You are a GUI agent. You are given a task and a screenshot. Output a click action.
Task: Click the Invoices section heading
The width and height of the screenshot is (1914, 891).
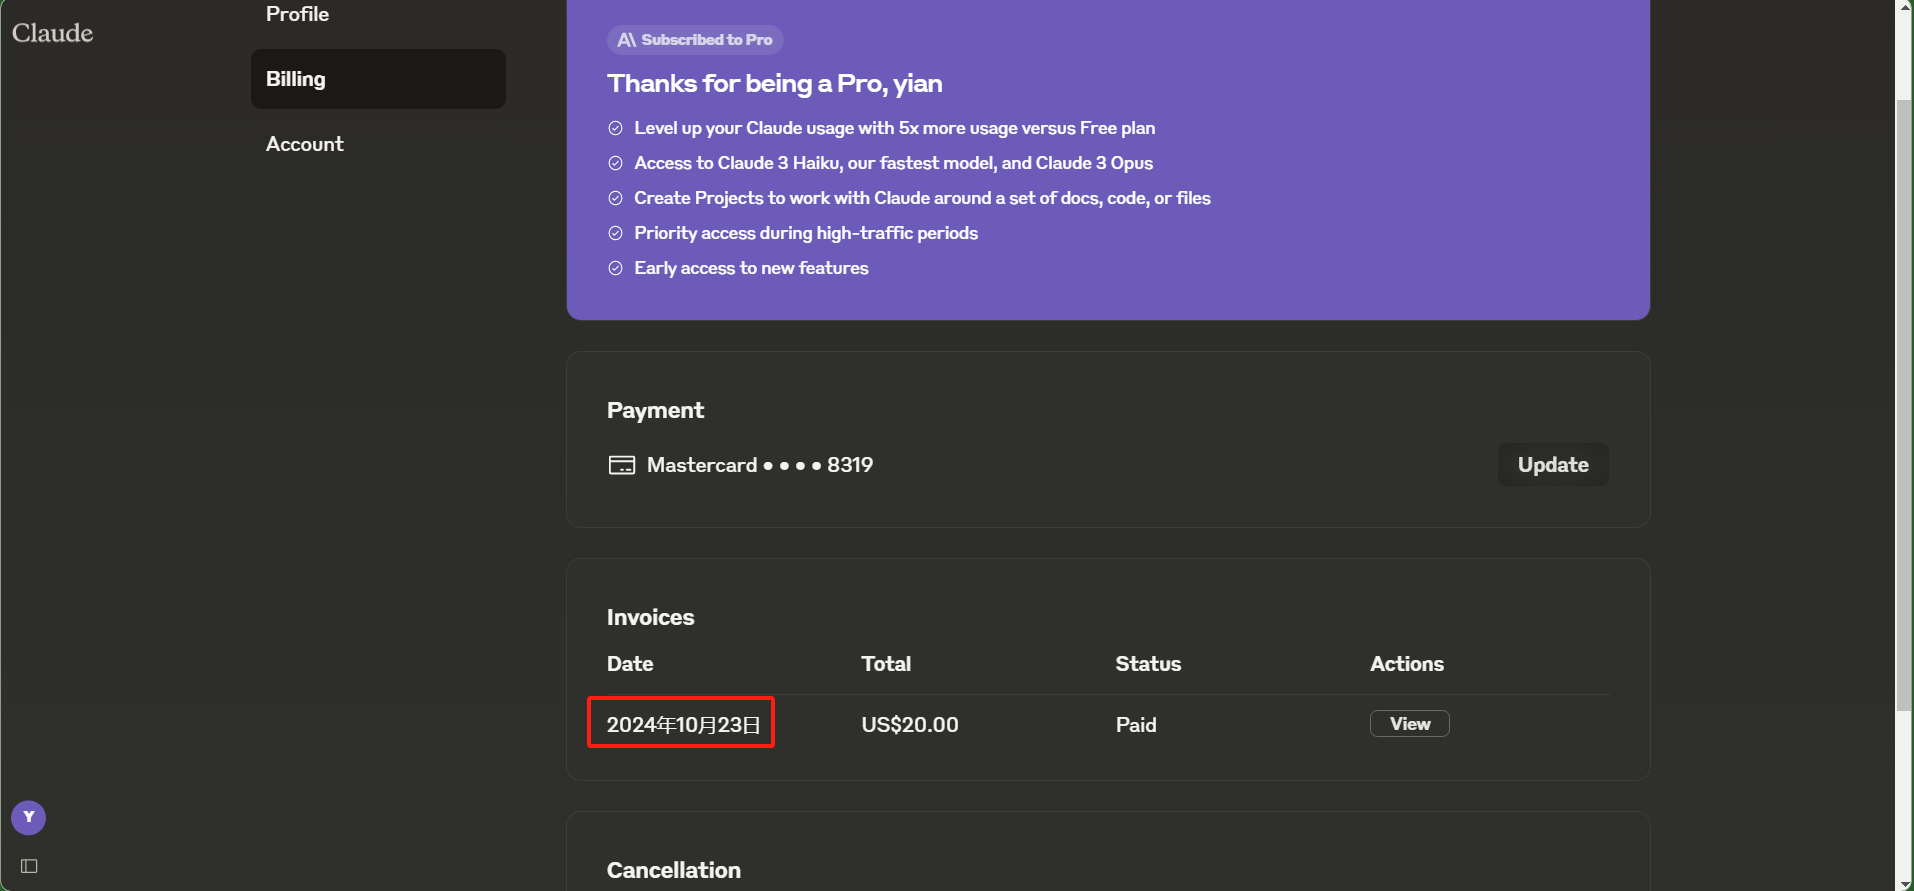coord(650,617)
